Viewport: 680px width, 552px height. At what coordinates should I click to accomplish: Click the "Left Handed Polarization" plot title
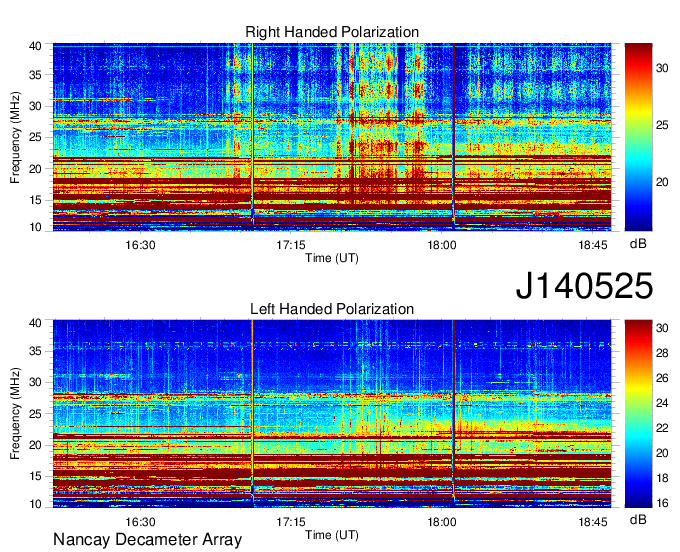coord(332,309)
